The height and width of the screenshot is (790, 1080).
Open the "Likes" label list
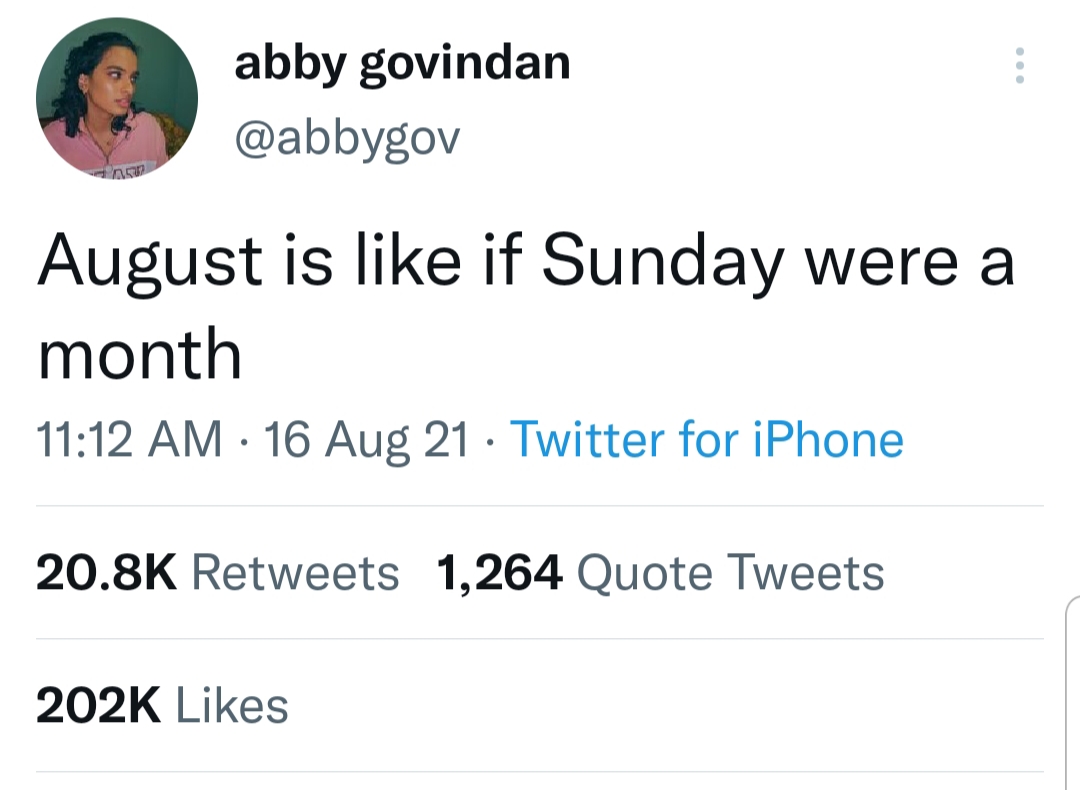(232, 706)
